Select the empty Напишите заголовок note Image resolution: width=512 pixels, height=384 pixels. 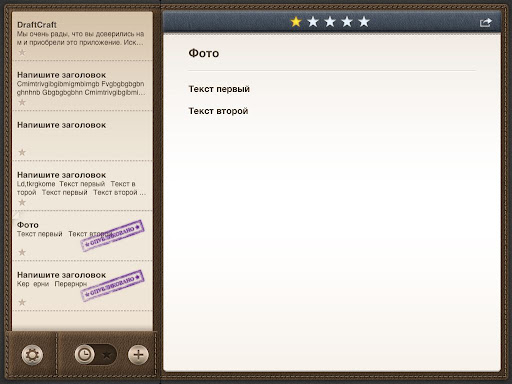click(x=82, y=136)
